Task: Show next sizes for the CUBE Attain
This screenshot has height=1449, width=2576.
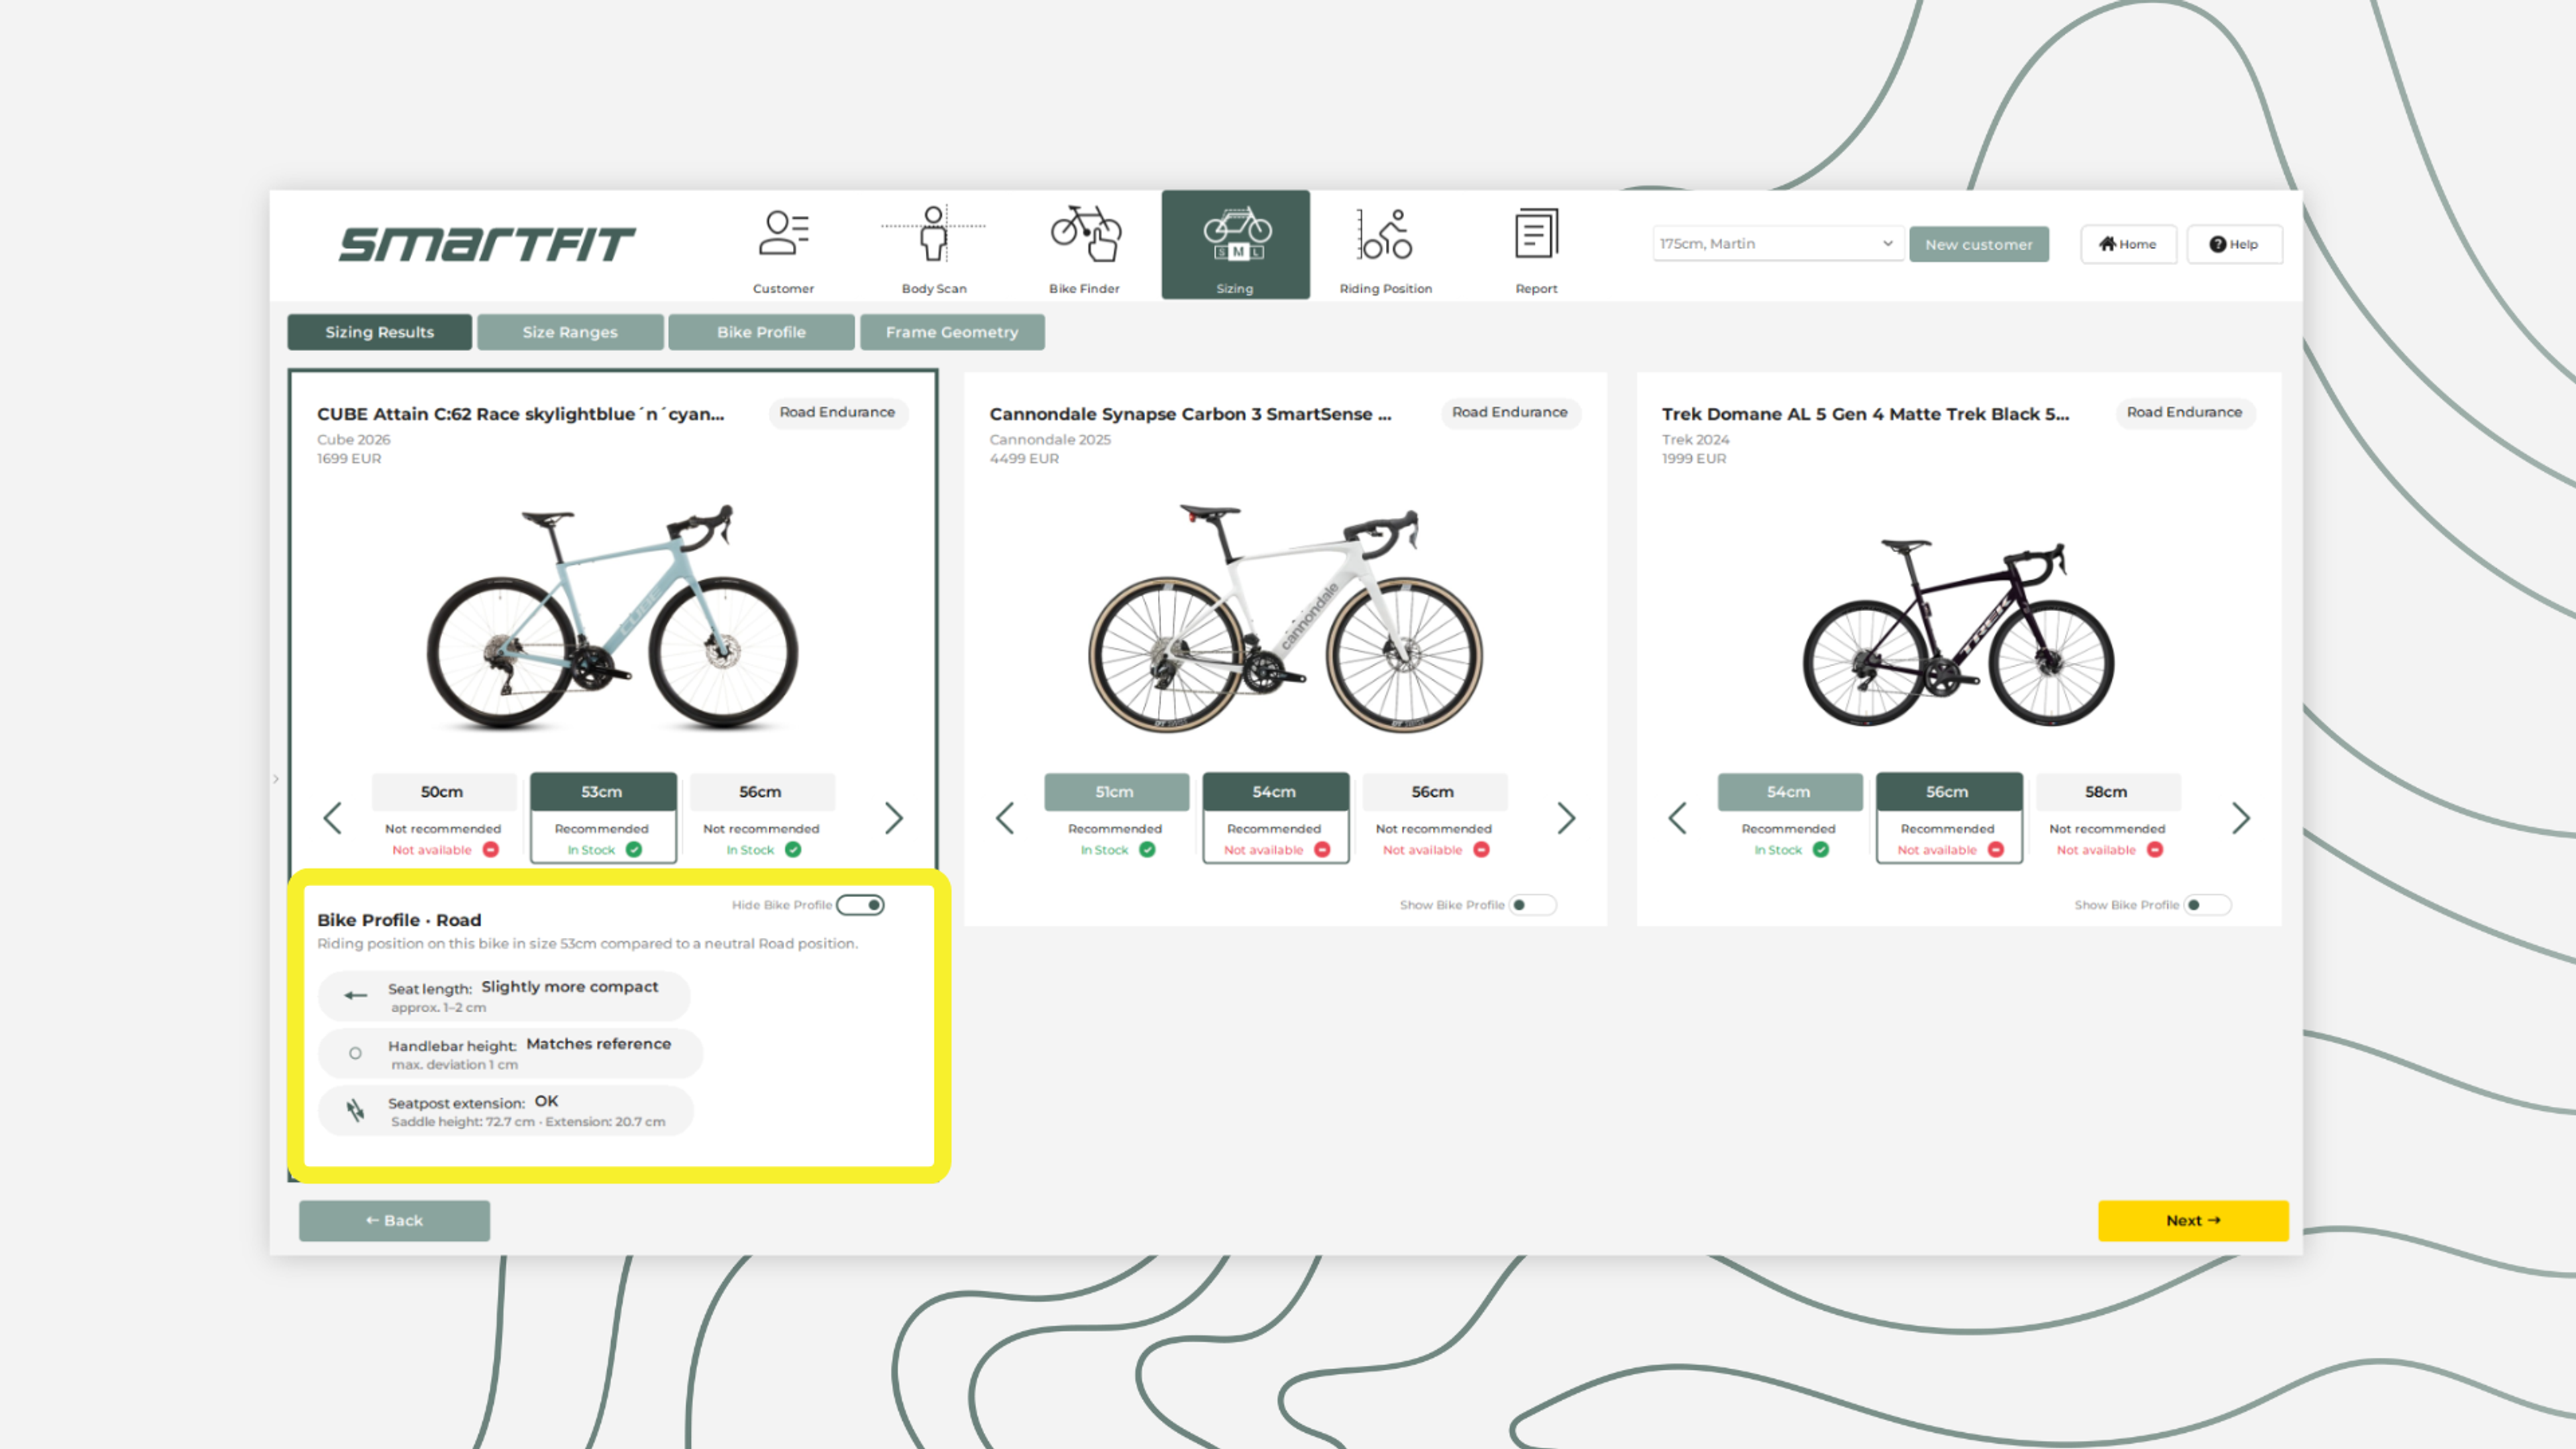Action: pos(894,818)
